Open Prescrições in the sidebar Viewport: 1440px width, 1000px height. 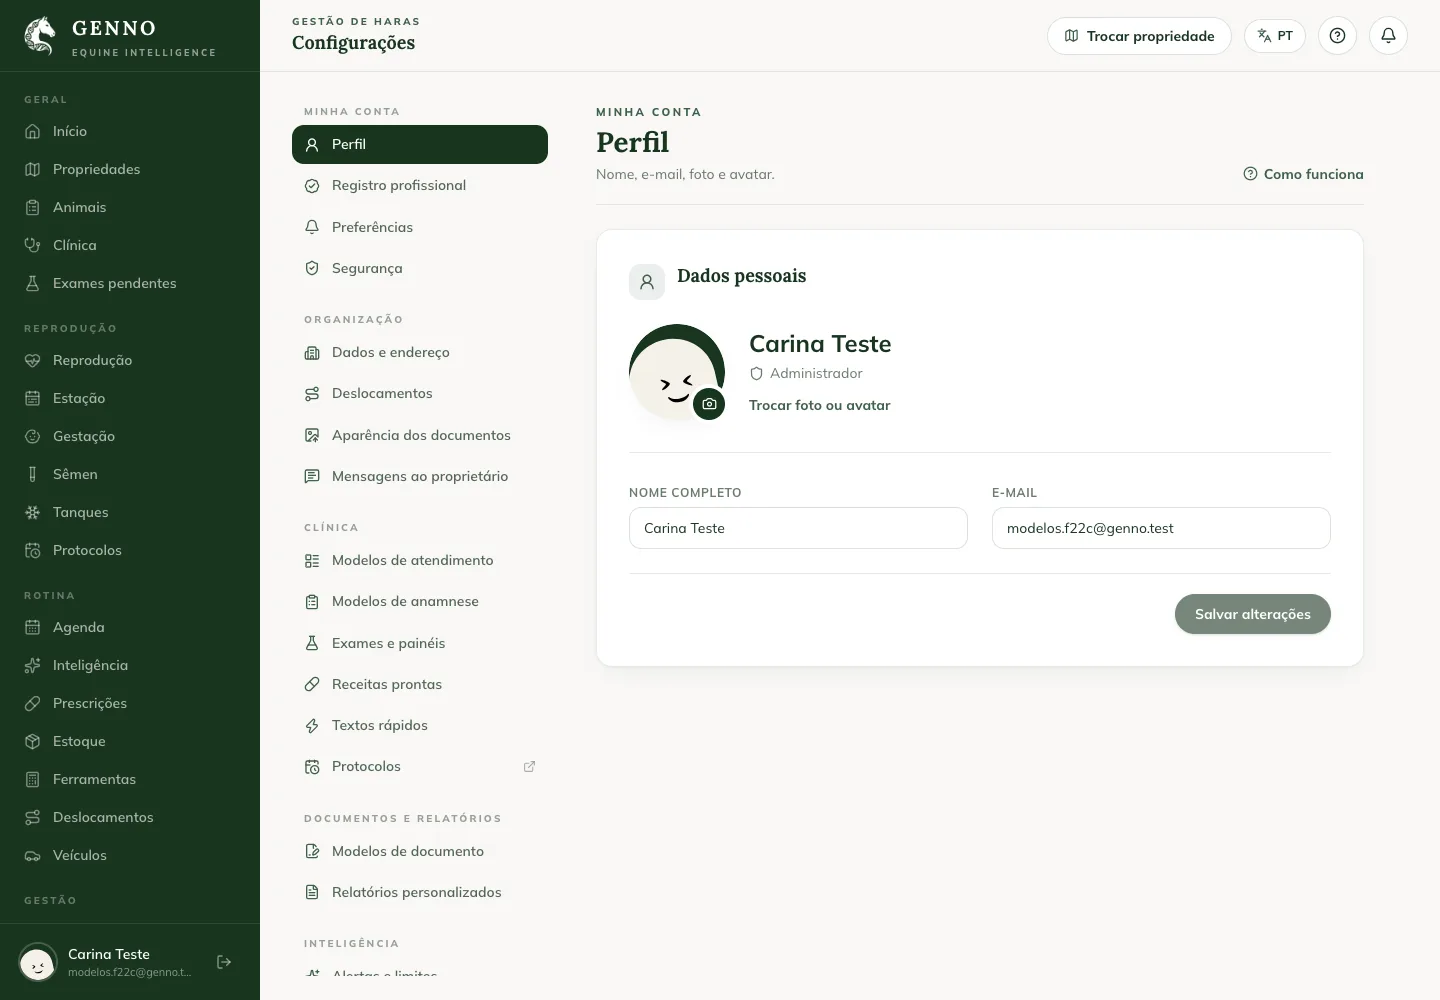click(x=130, y=703)
